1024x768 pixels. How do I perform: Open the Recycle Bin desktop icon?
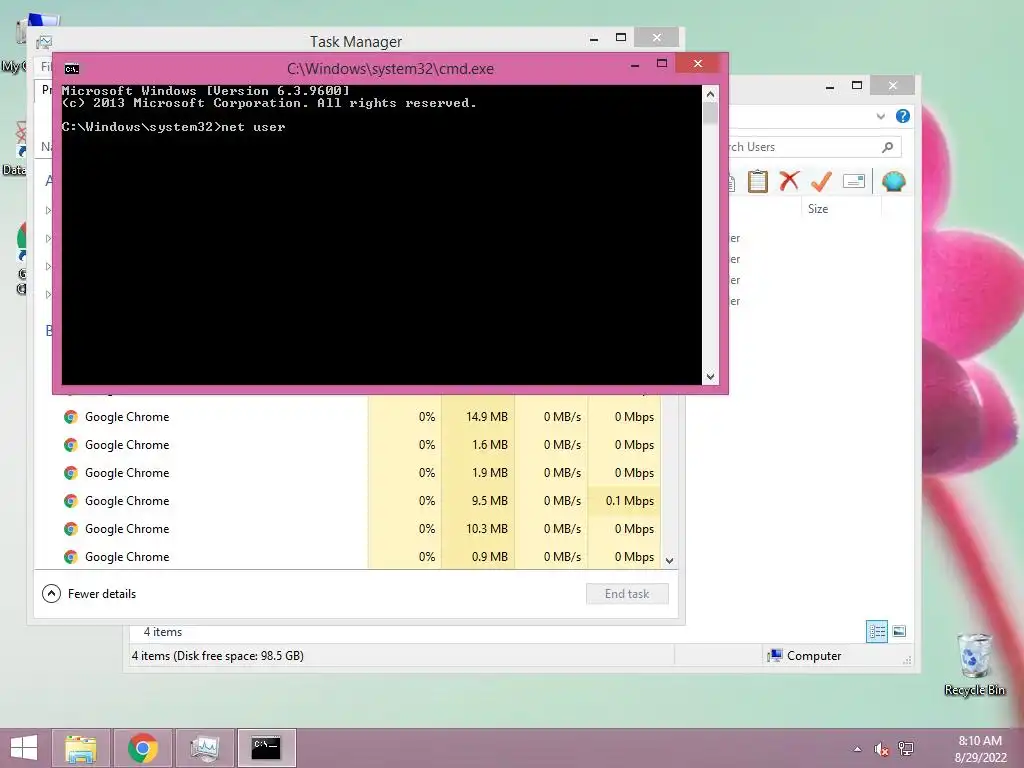point(974,664)
